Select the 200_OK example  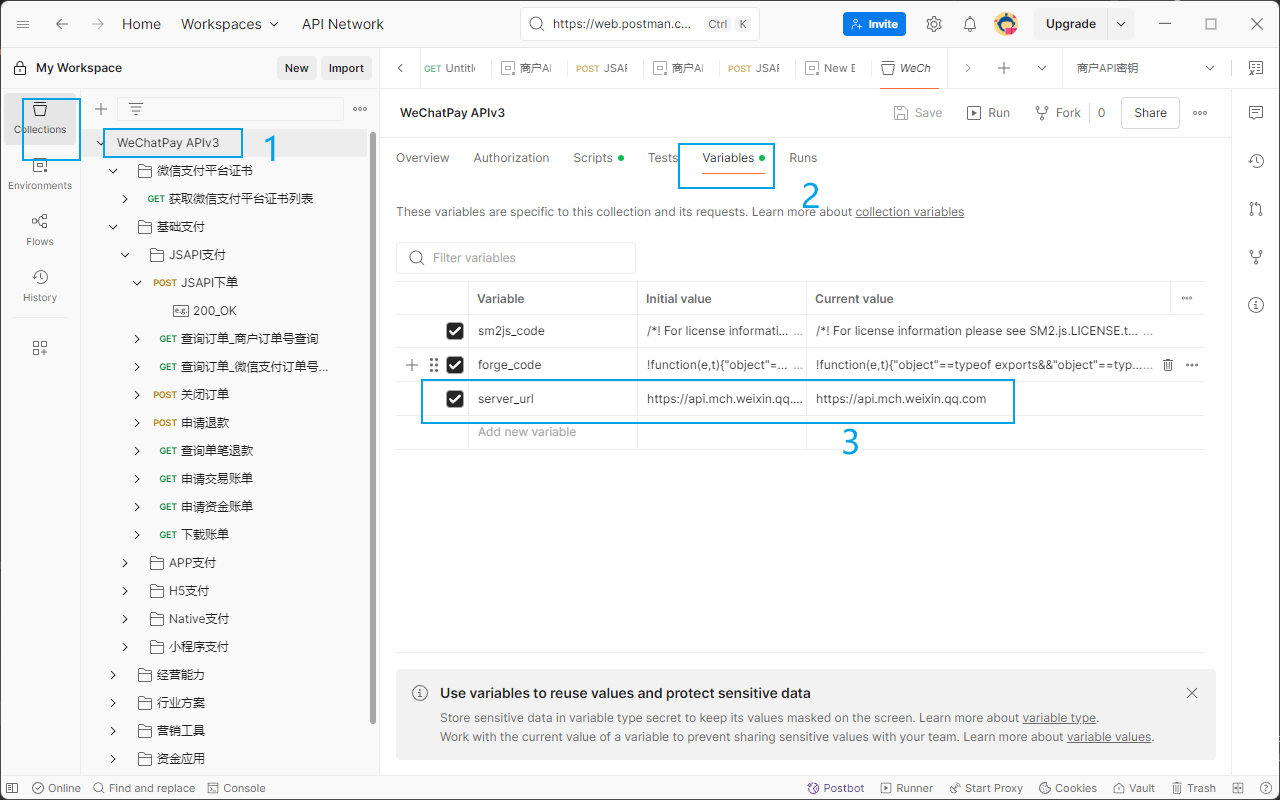pos(215,311)
